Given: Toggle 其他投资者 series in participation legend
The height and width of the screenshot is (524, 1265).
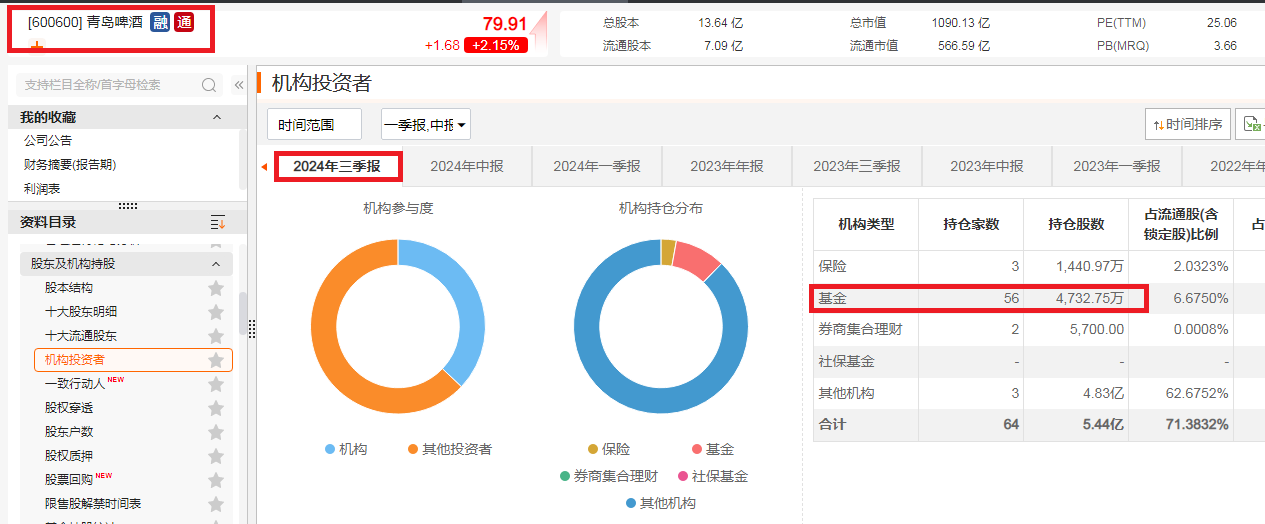Looking at the screenshot, I should pos(449,449).
